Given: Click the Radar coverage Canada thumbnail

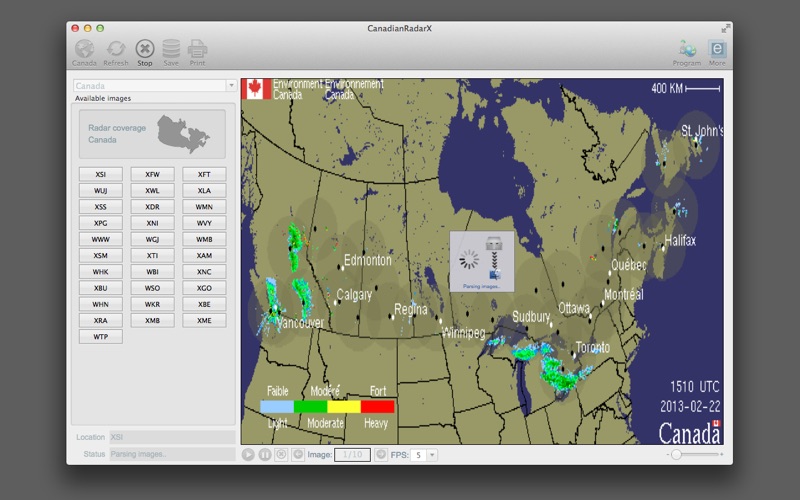Looking at the screenshot, I should coord(152,134).
